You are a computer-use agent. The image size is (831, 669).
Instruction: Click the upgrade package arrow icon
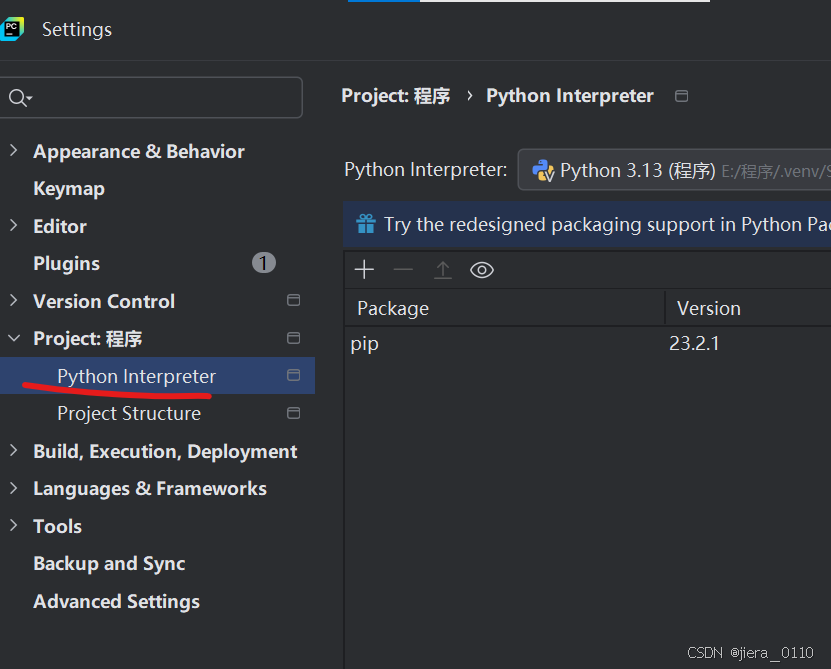443,270
